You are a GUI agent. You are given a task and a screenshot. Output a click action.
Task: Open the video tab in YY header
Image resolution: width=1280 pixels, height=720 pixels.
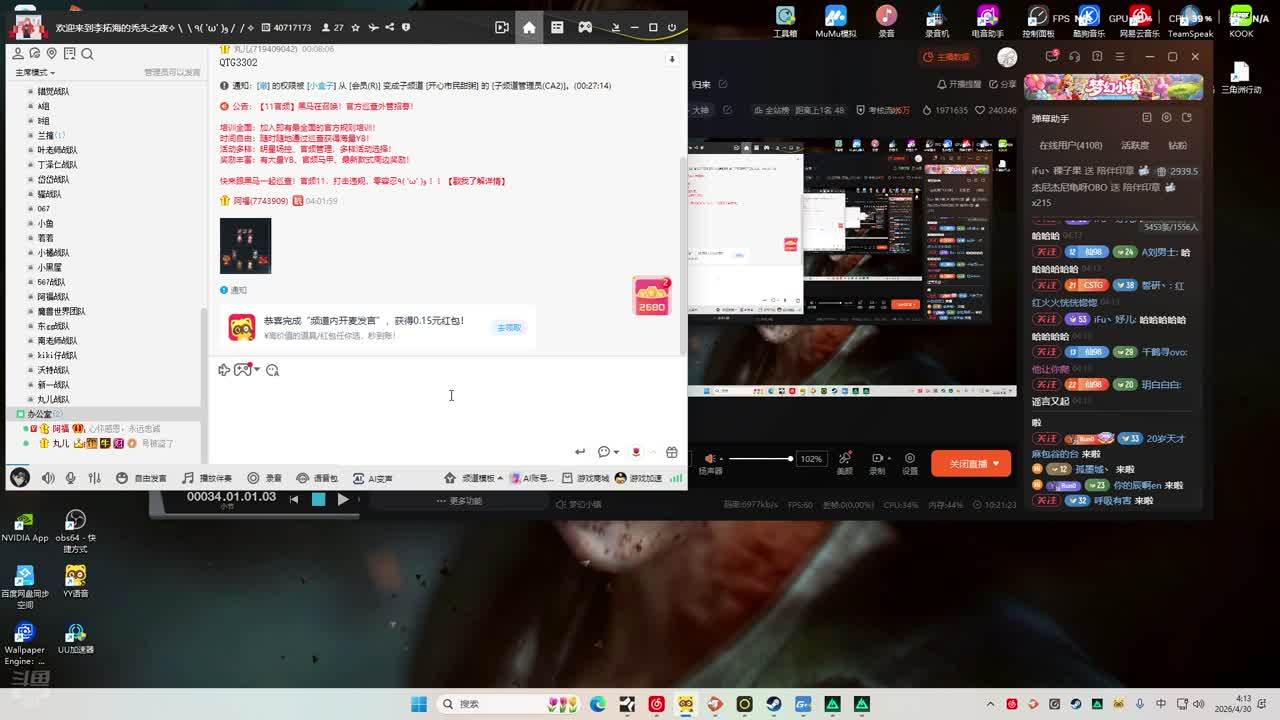click(502, 27)
